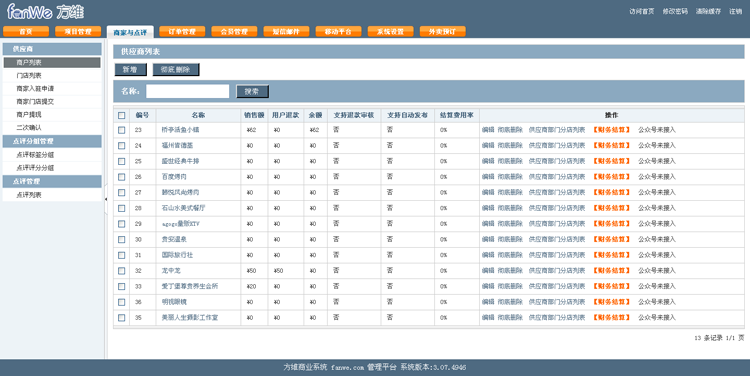Viewport: 750px width, 376px height.
Task: Click the fanWe 方维 logo
Action: (x=45, y=11)
